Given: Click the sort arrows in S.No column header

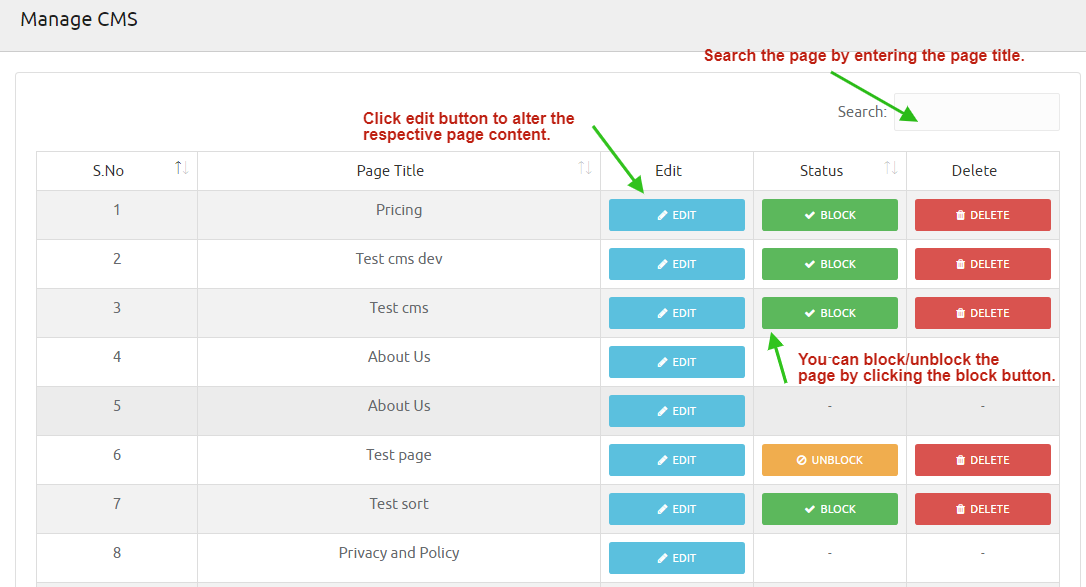Looking at the screenshot, I should tap(181, 169).
